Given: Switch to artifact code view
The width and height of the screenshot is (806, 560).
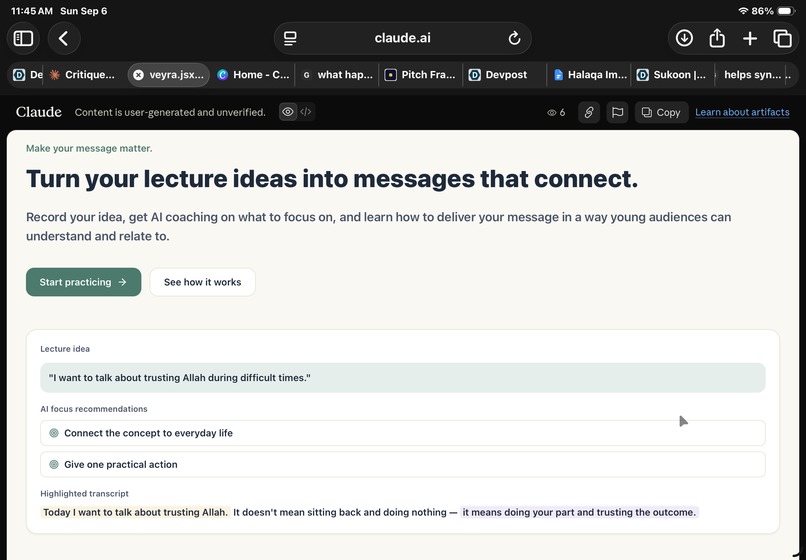Looking at the screenshot, I should point(306,112).
